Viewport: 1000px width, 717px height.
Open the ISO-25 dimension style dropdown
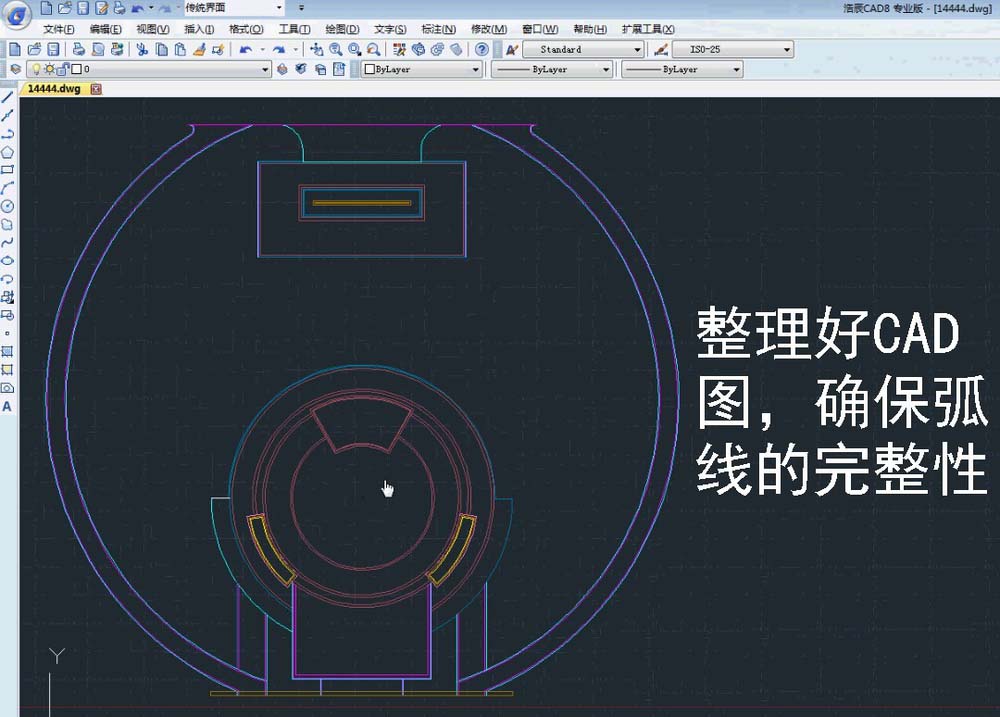(x=788, y=48)
